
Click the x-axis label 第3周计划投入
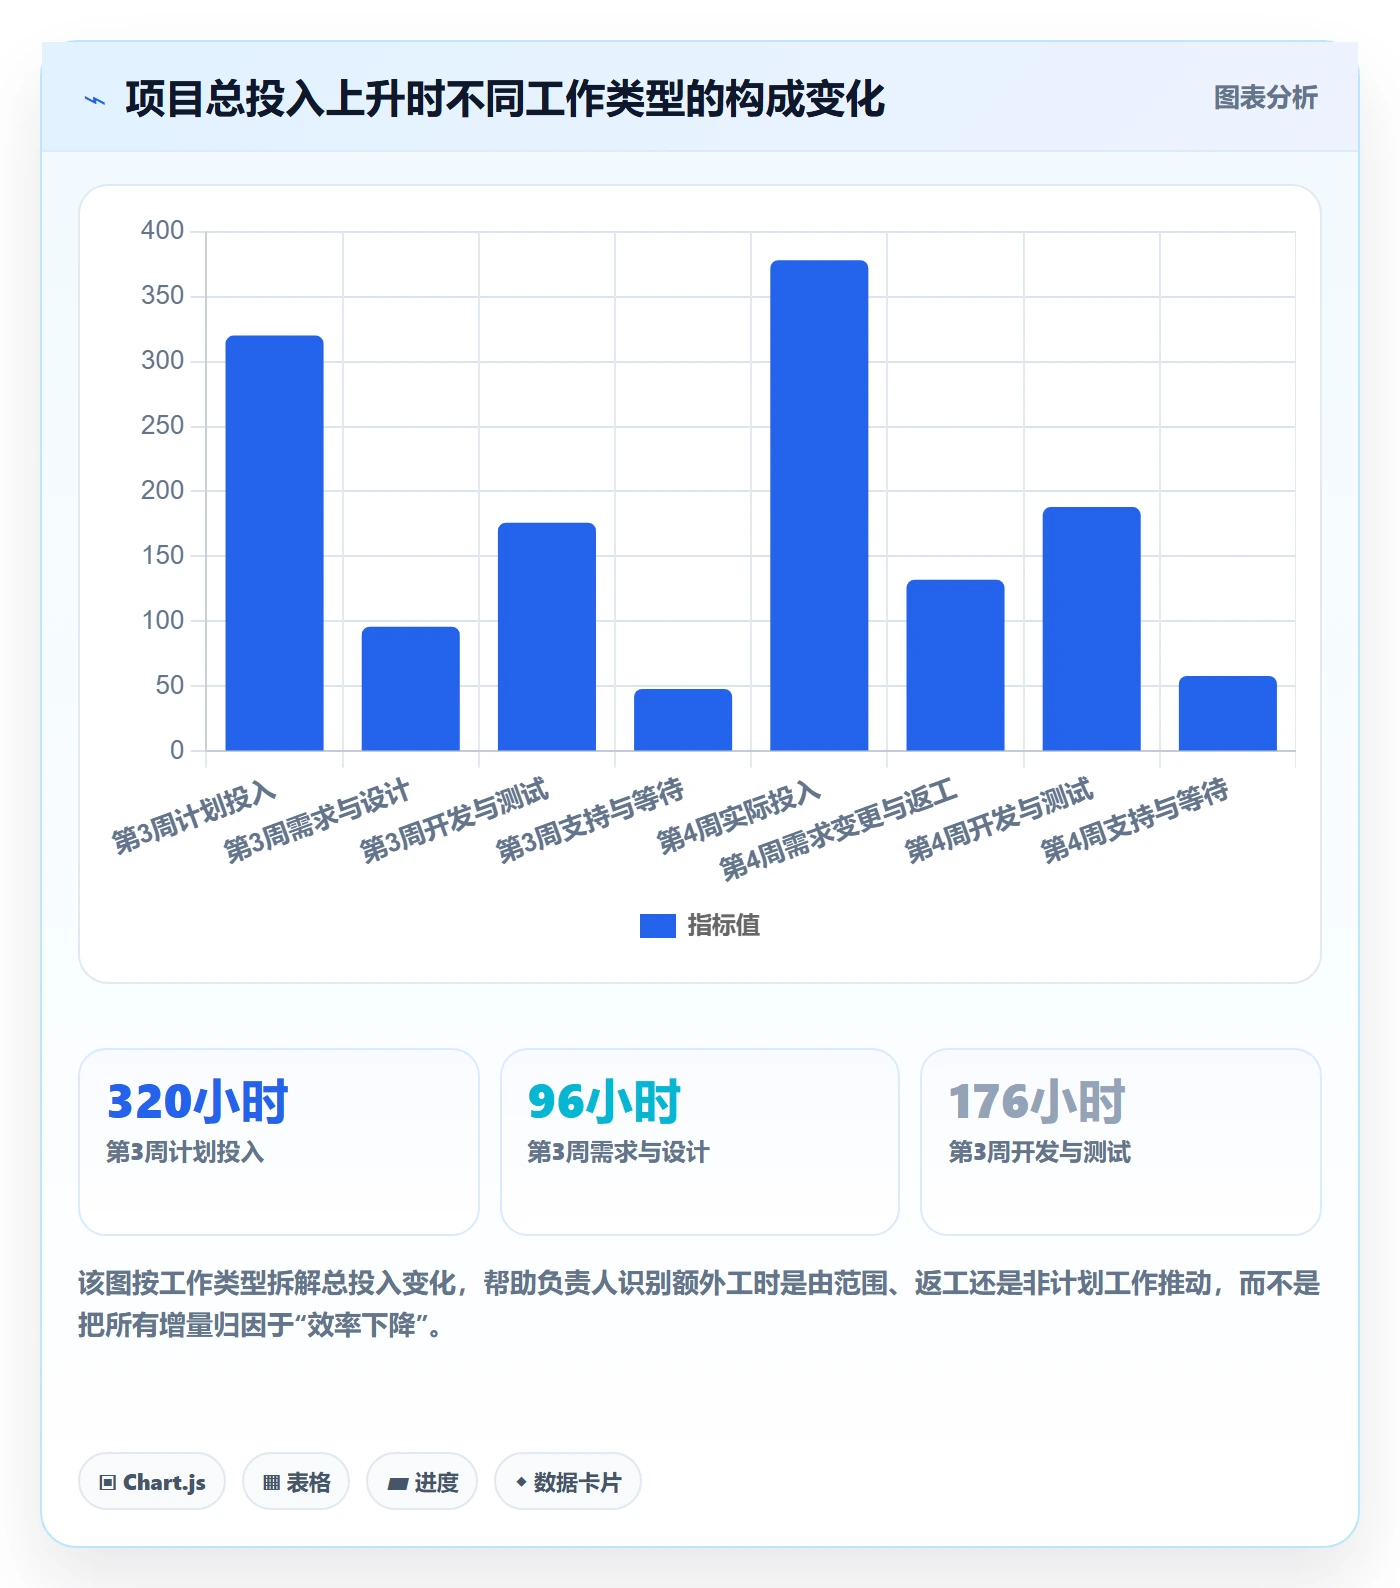(x=194, y=818)
